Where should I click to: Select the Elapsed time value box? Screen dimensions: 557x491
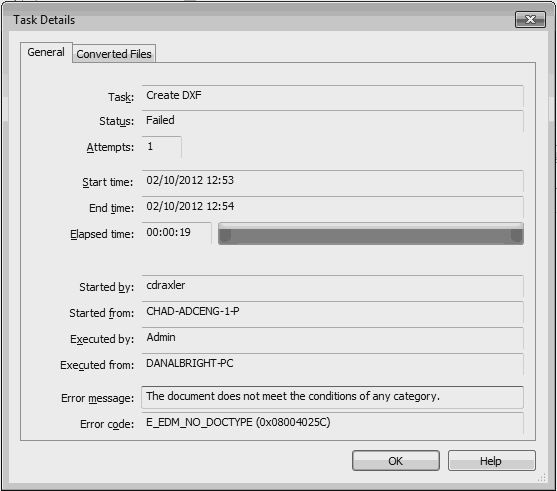click(x=177, y=233)
